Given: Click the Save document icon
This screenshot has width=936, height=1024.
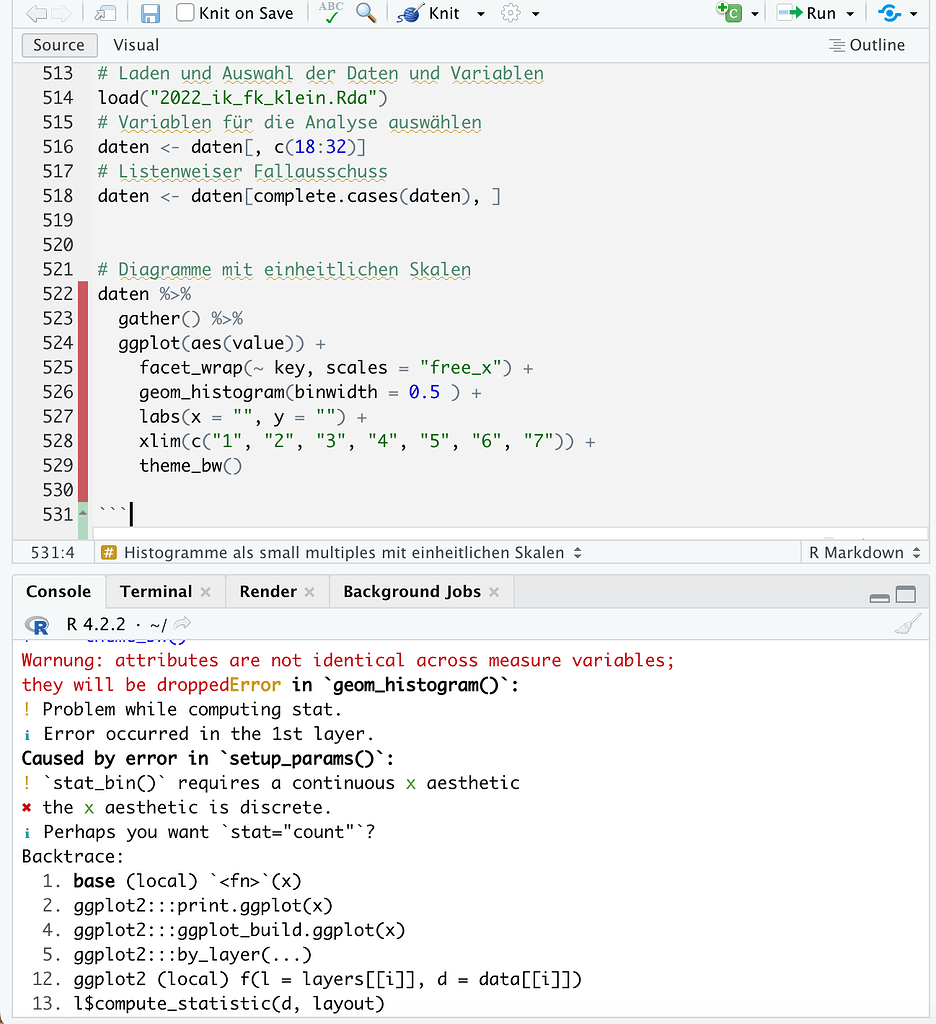Looking at the screenshot, I should [x=150, y=13].
